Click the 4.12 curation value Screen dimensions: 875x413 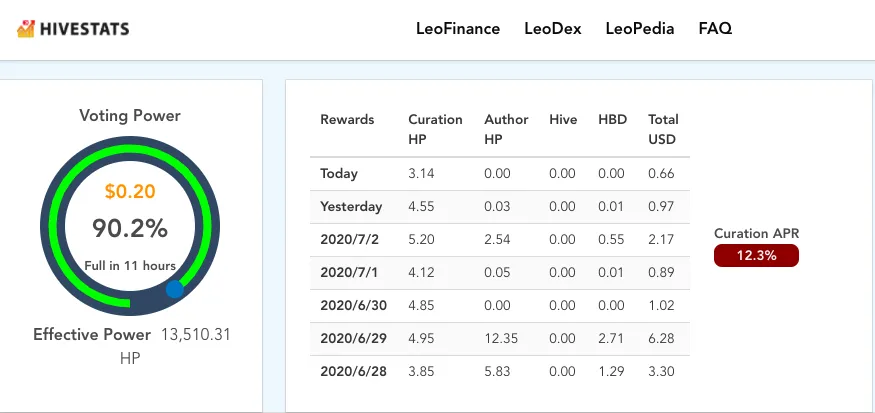tap(421, 272)
